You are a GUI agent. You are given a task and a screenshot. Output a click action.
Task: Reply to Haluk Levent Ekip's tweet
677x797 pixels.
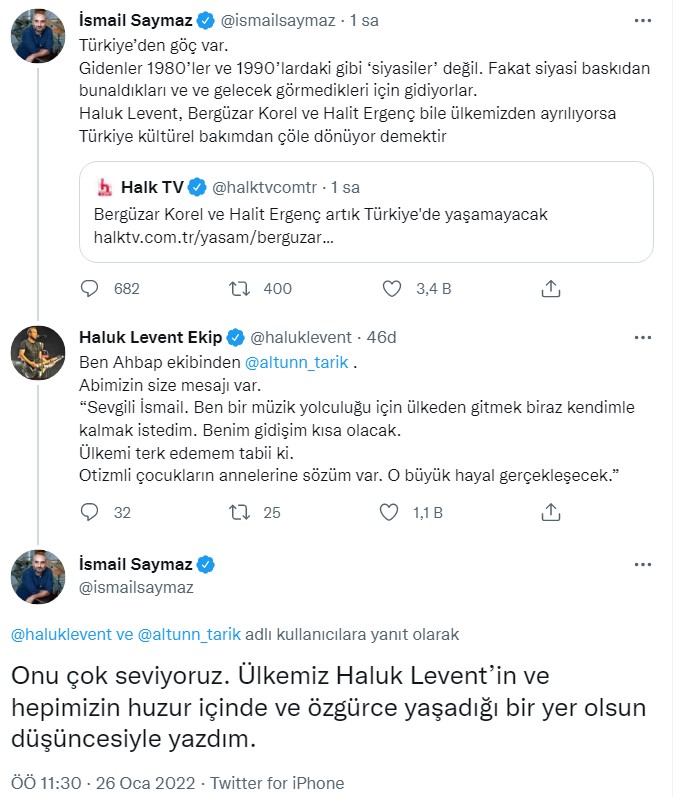90,512
